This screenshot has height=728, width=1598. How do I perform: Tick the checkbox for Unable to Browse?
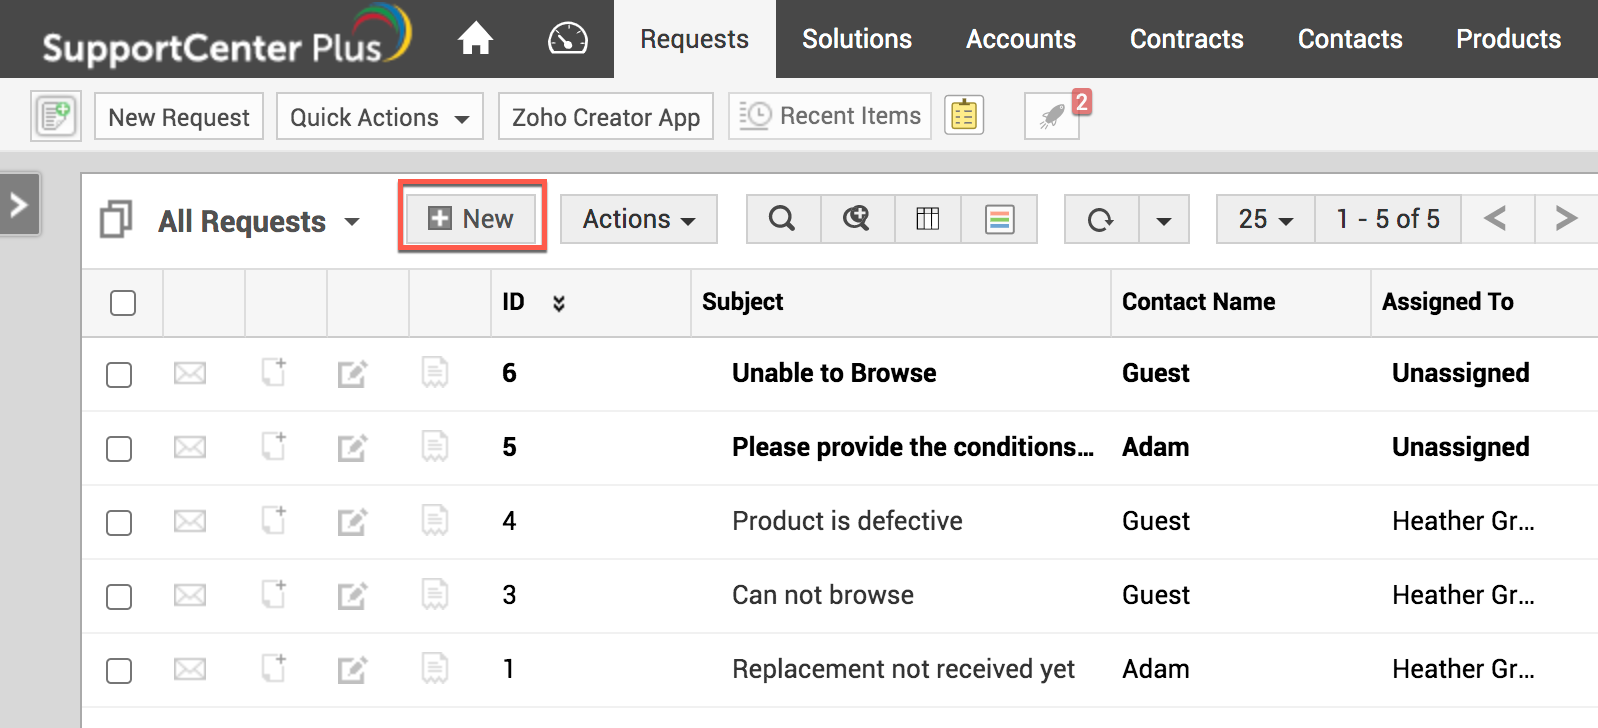coord(119,375)
